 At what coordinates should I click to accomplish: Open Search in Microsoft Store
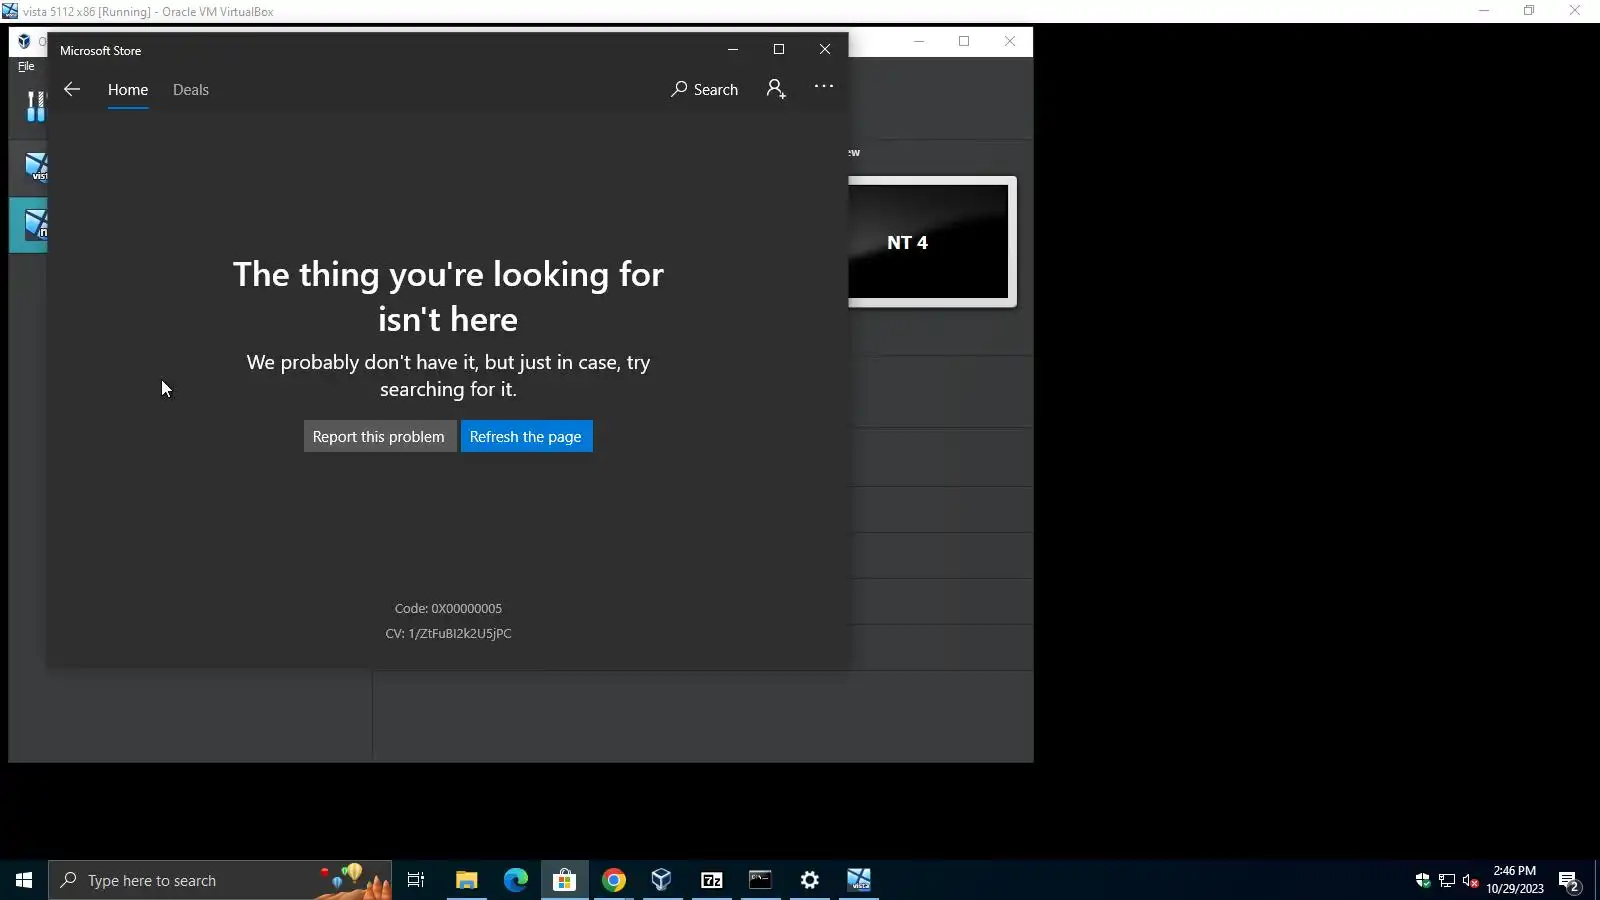tap(705, 89)
